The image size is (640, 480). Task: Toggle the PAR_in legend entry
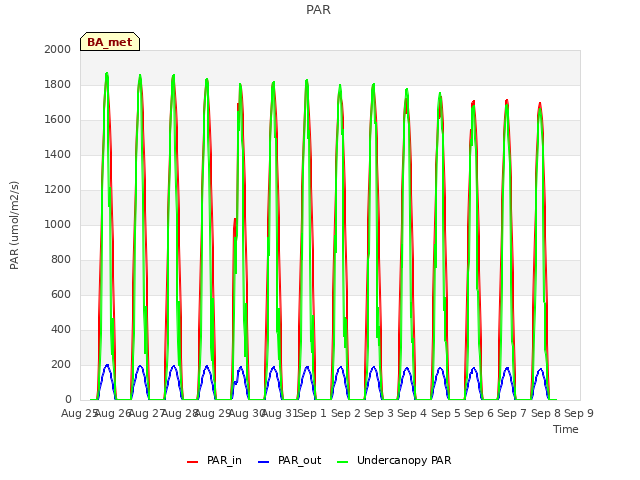[214, 460]
